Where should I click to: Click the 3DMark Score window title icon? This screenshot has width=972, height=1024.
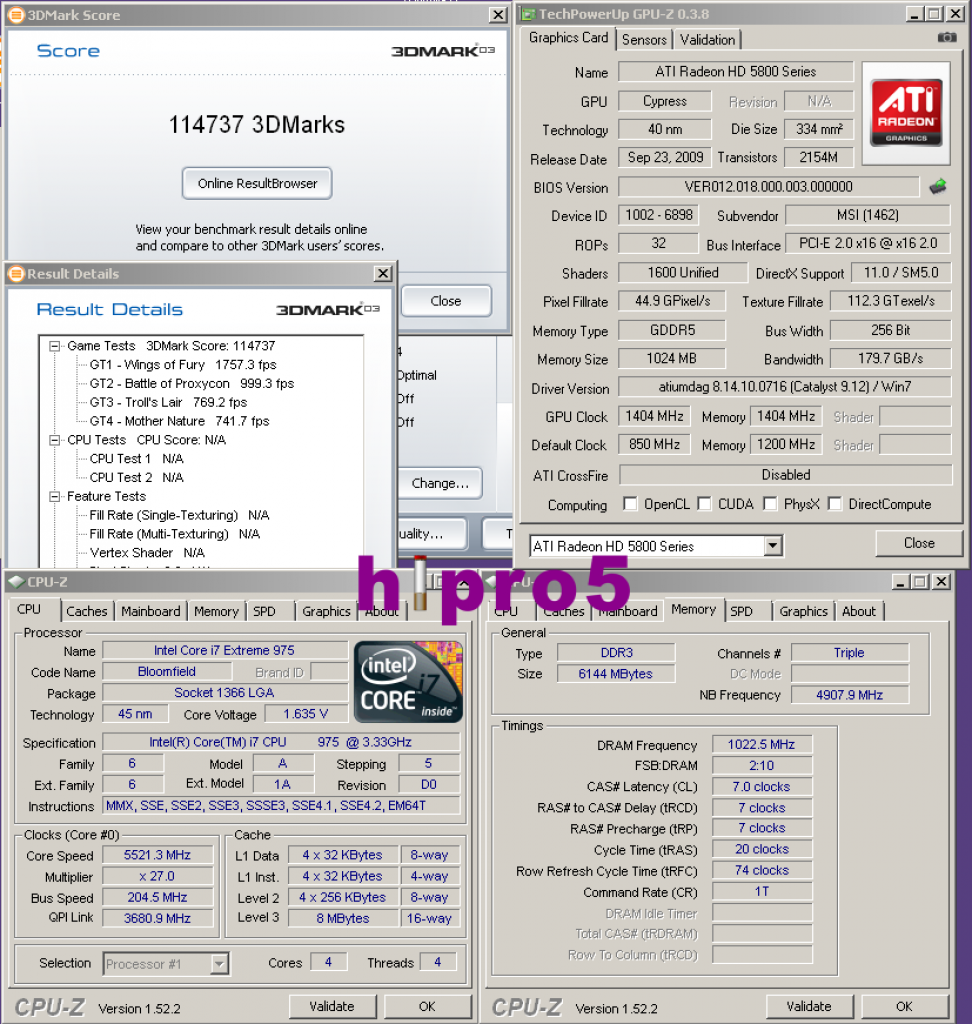pos(16,14)
